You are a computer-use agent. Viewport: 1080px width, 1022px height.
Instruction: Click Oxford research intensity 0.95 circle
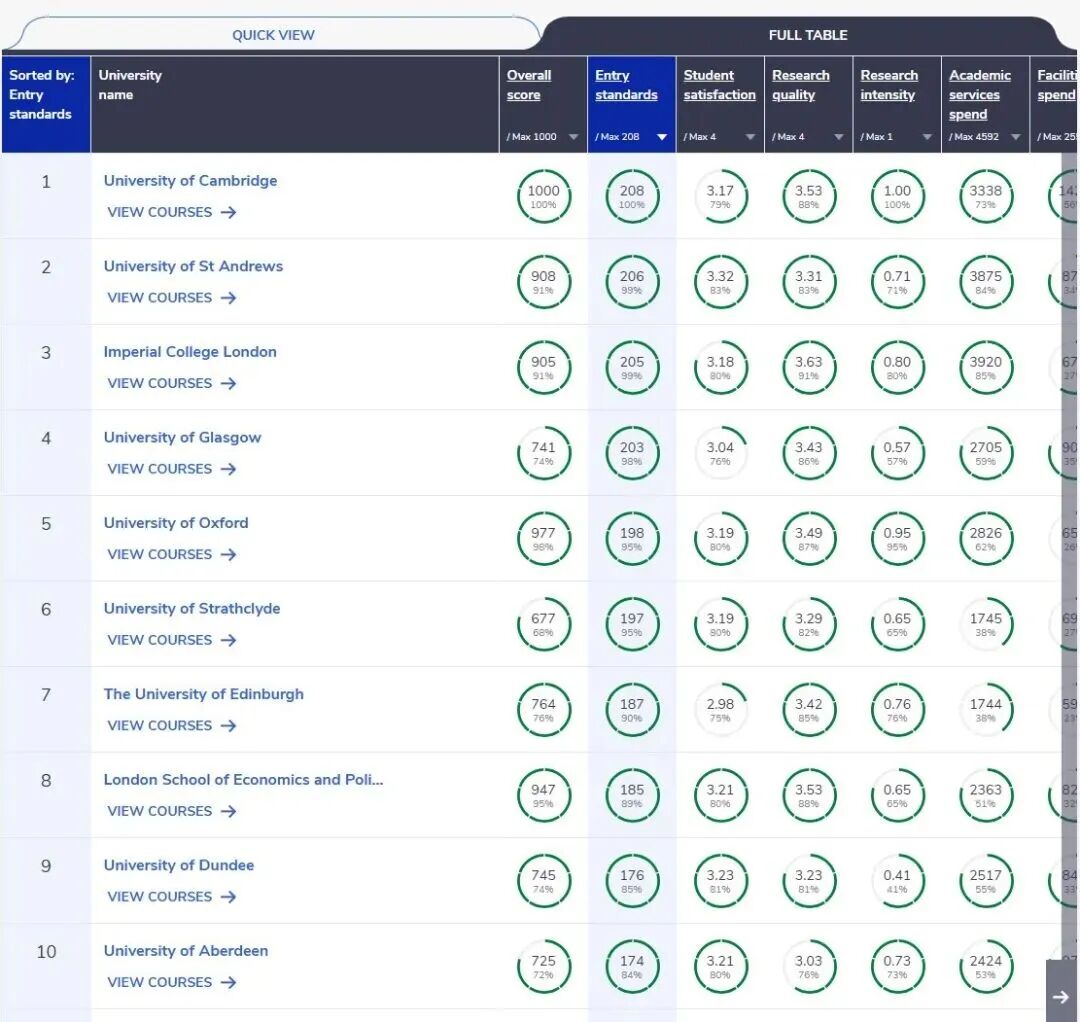(x=897, y=539)
